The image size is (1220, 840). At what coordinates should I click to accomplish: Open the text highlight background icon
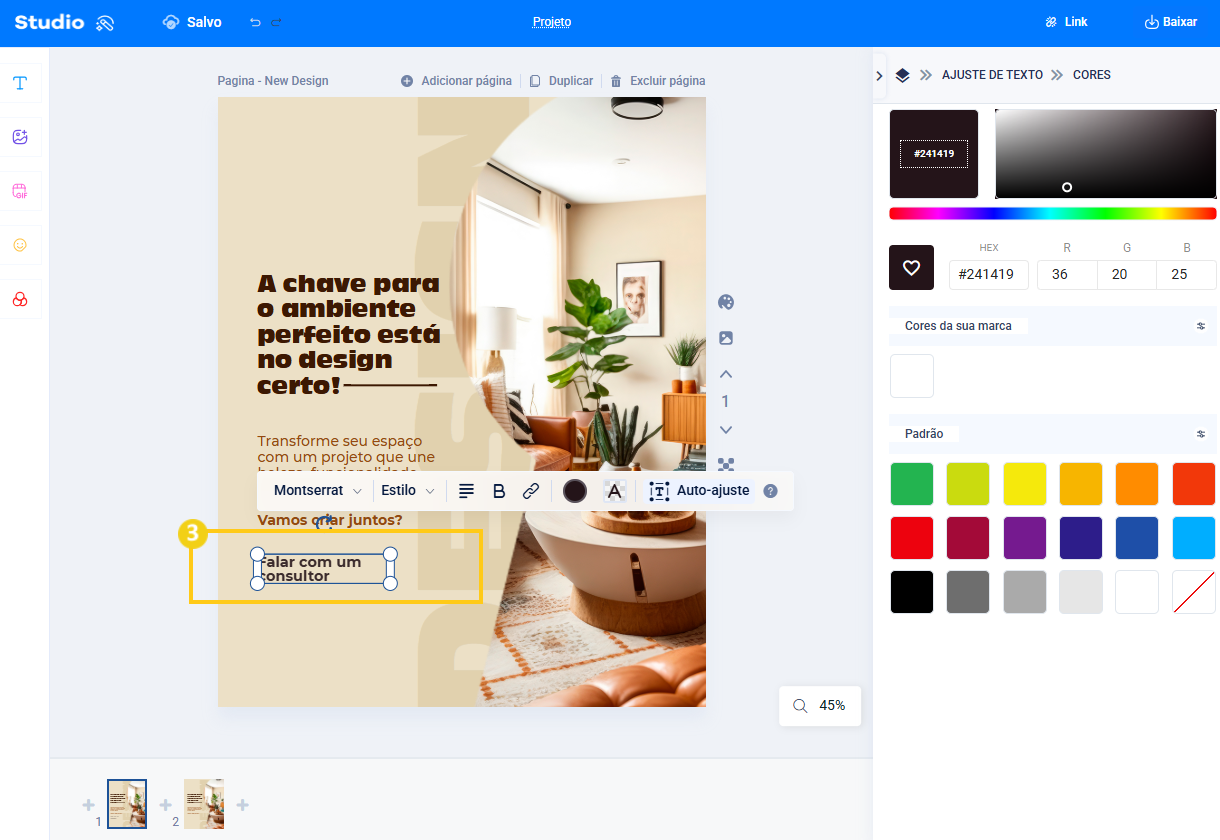point(614,491)
